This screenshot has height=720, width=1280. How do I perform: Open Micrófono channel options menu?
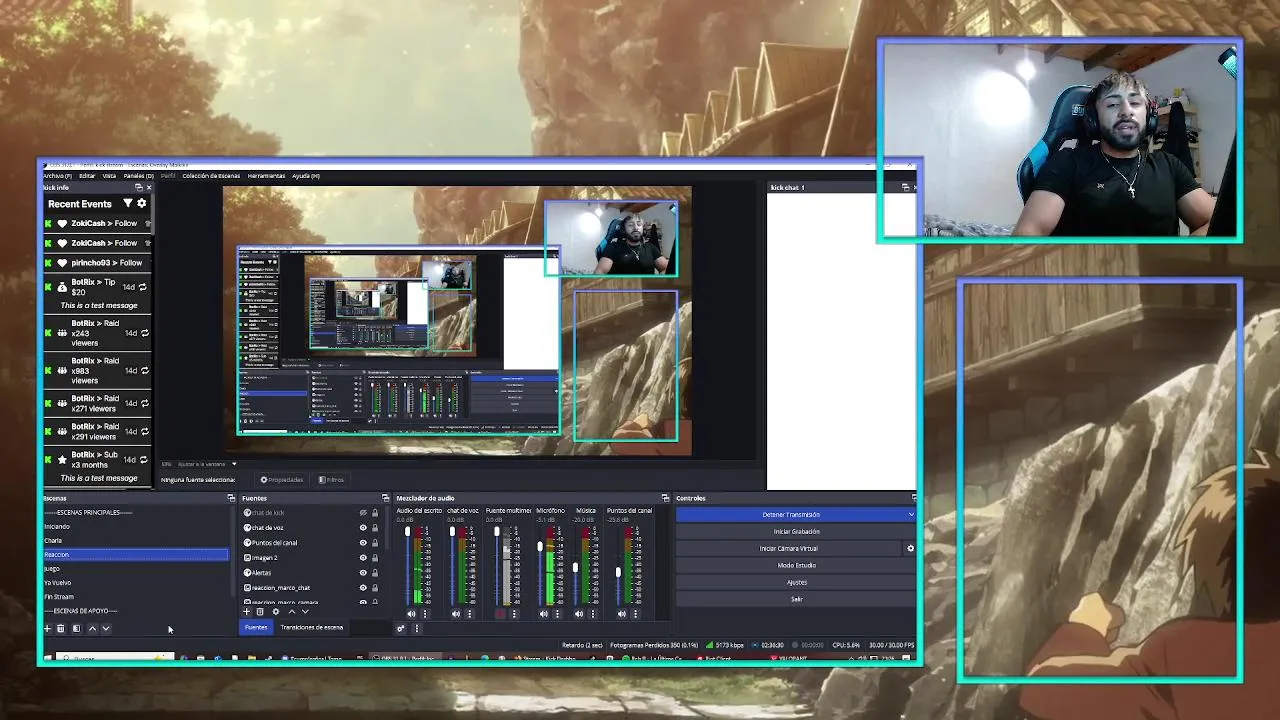[557, 614]
